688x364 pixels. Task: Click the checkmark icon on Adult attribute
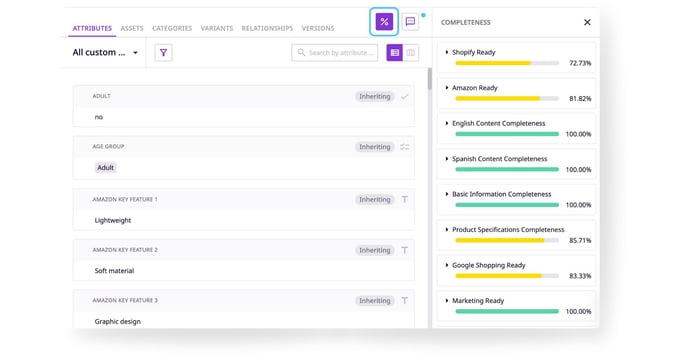pyautogui.click(x=405, y=96)
